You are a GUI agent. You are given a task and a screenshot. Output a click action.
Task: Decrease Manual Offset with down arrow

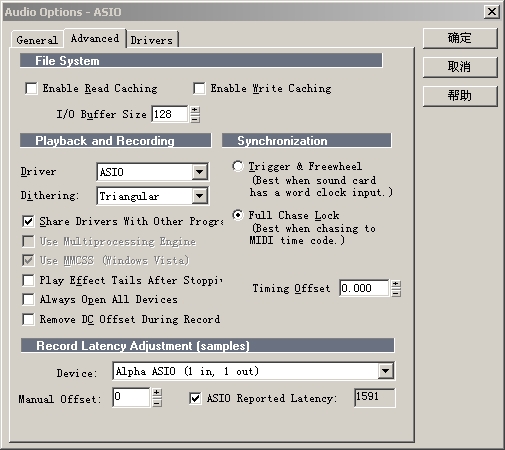(x=157, y=402)
